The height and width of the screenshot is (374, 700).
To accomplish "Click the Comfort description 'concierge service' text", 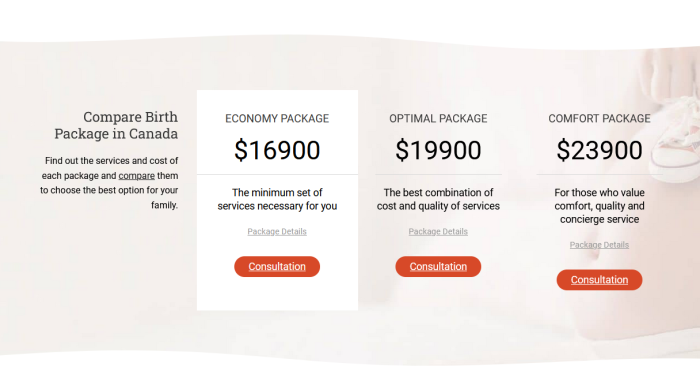I will (599, 219).
